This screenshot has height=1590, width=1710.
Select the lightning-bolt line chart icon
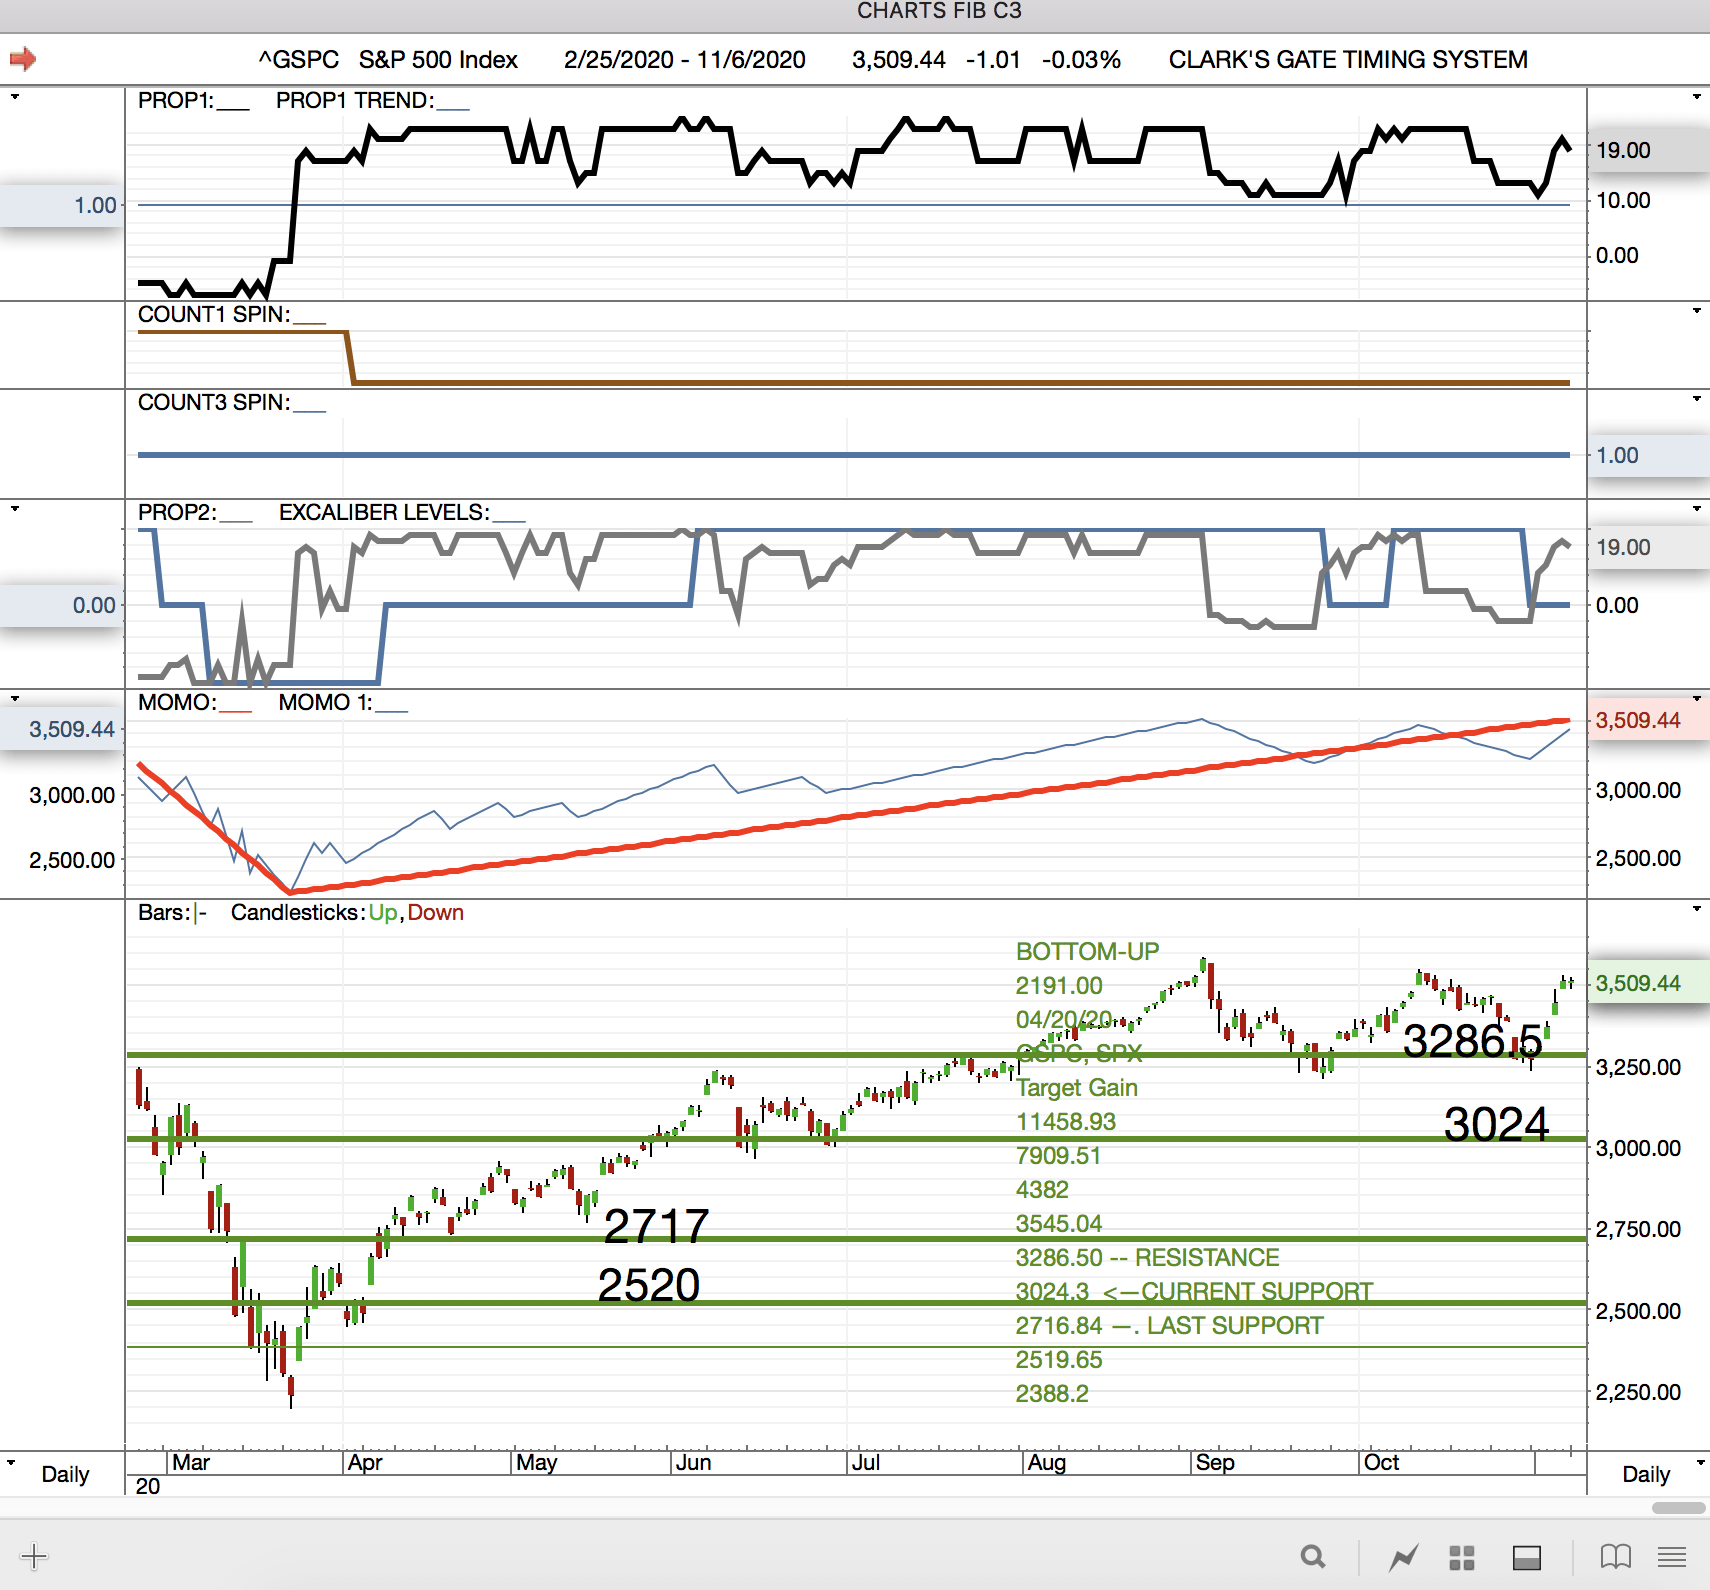point(1403,1557)
